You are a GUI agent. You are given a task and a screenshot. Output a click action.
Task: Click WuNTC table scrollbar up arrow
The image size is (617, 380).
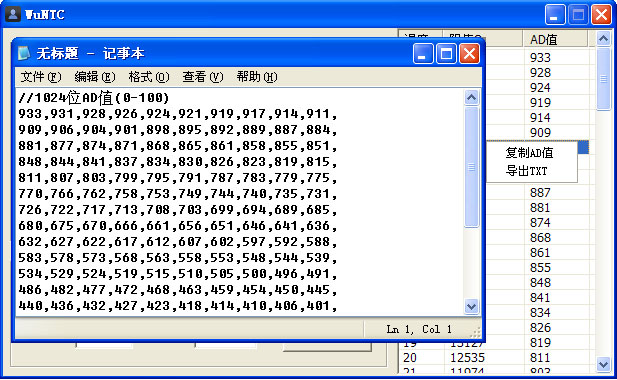pos(603,39)
